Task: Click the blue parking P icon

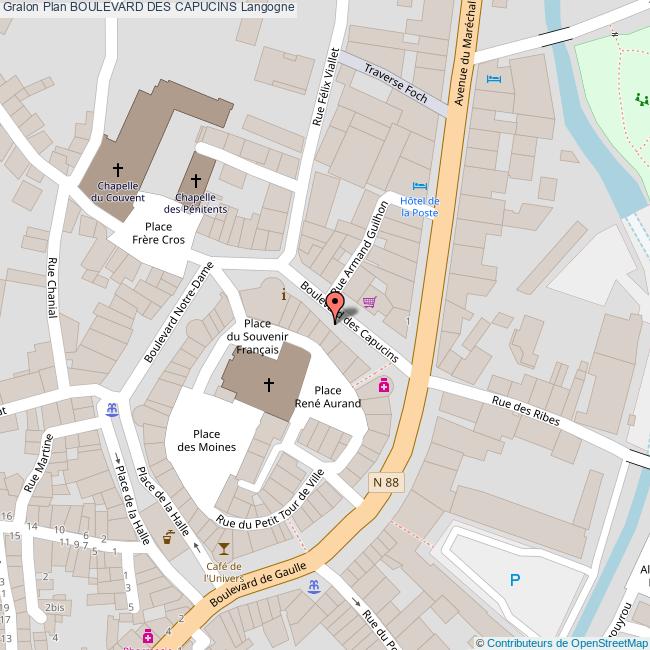Action: 515,580
